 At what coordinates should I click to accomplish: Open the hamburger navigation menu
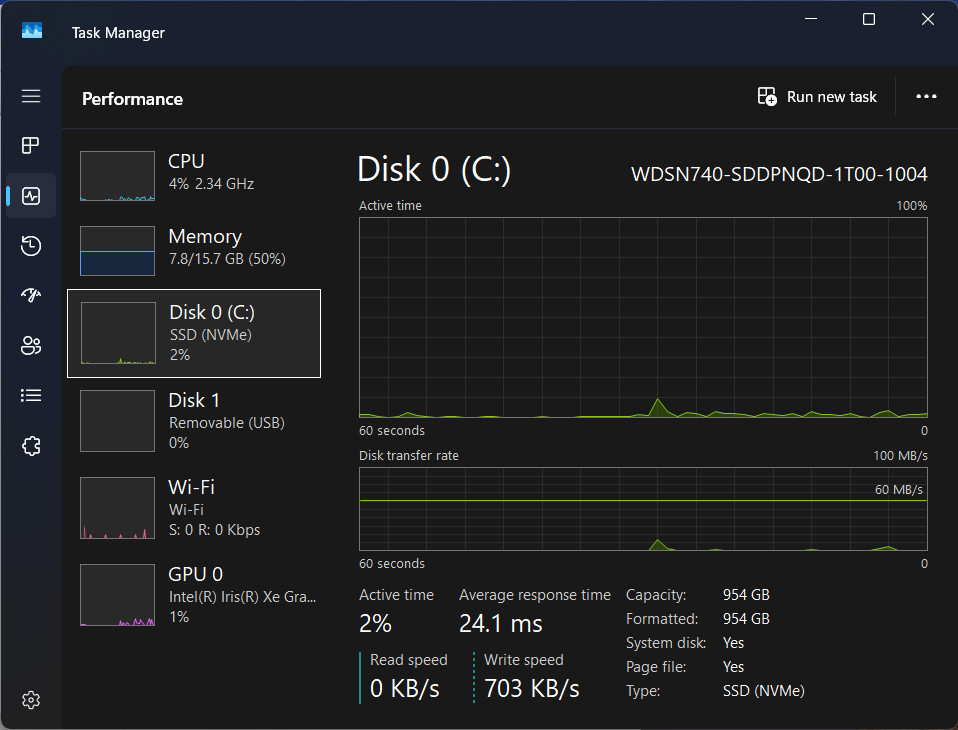(31, 96)
